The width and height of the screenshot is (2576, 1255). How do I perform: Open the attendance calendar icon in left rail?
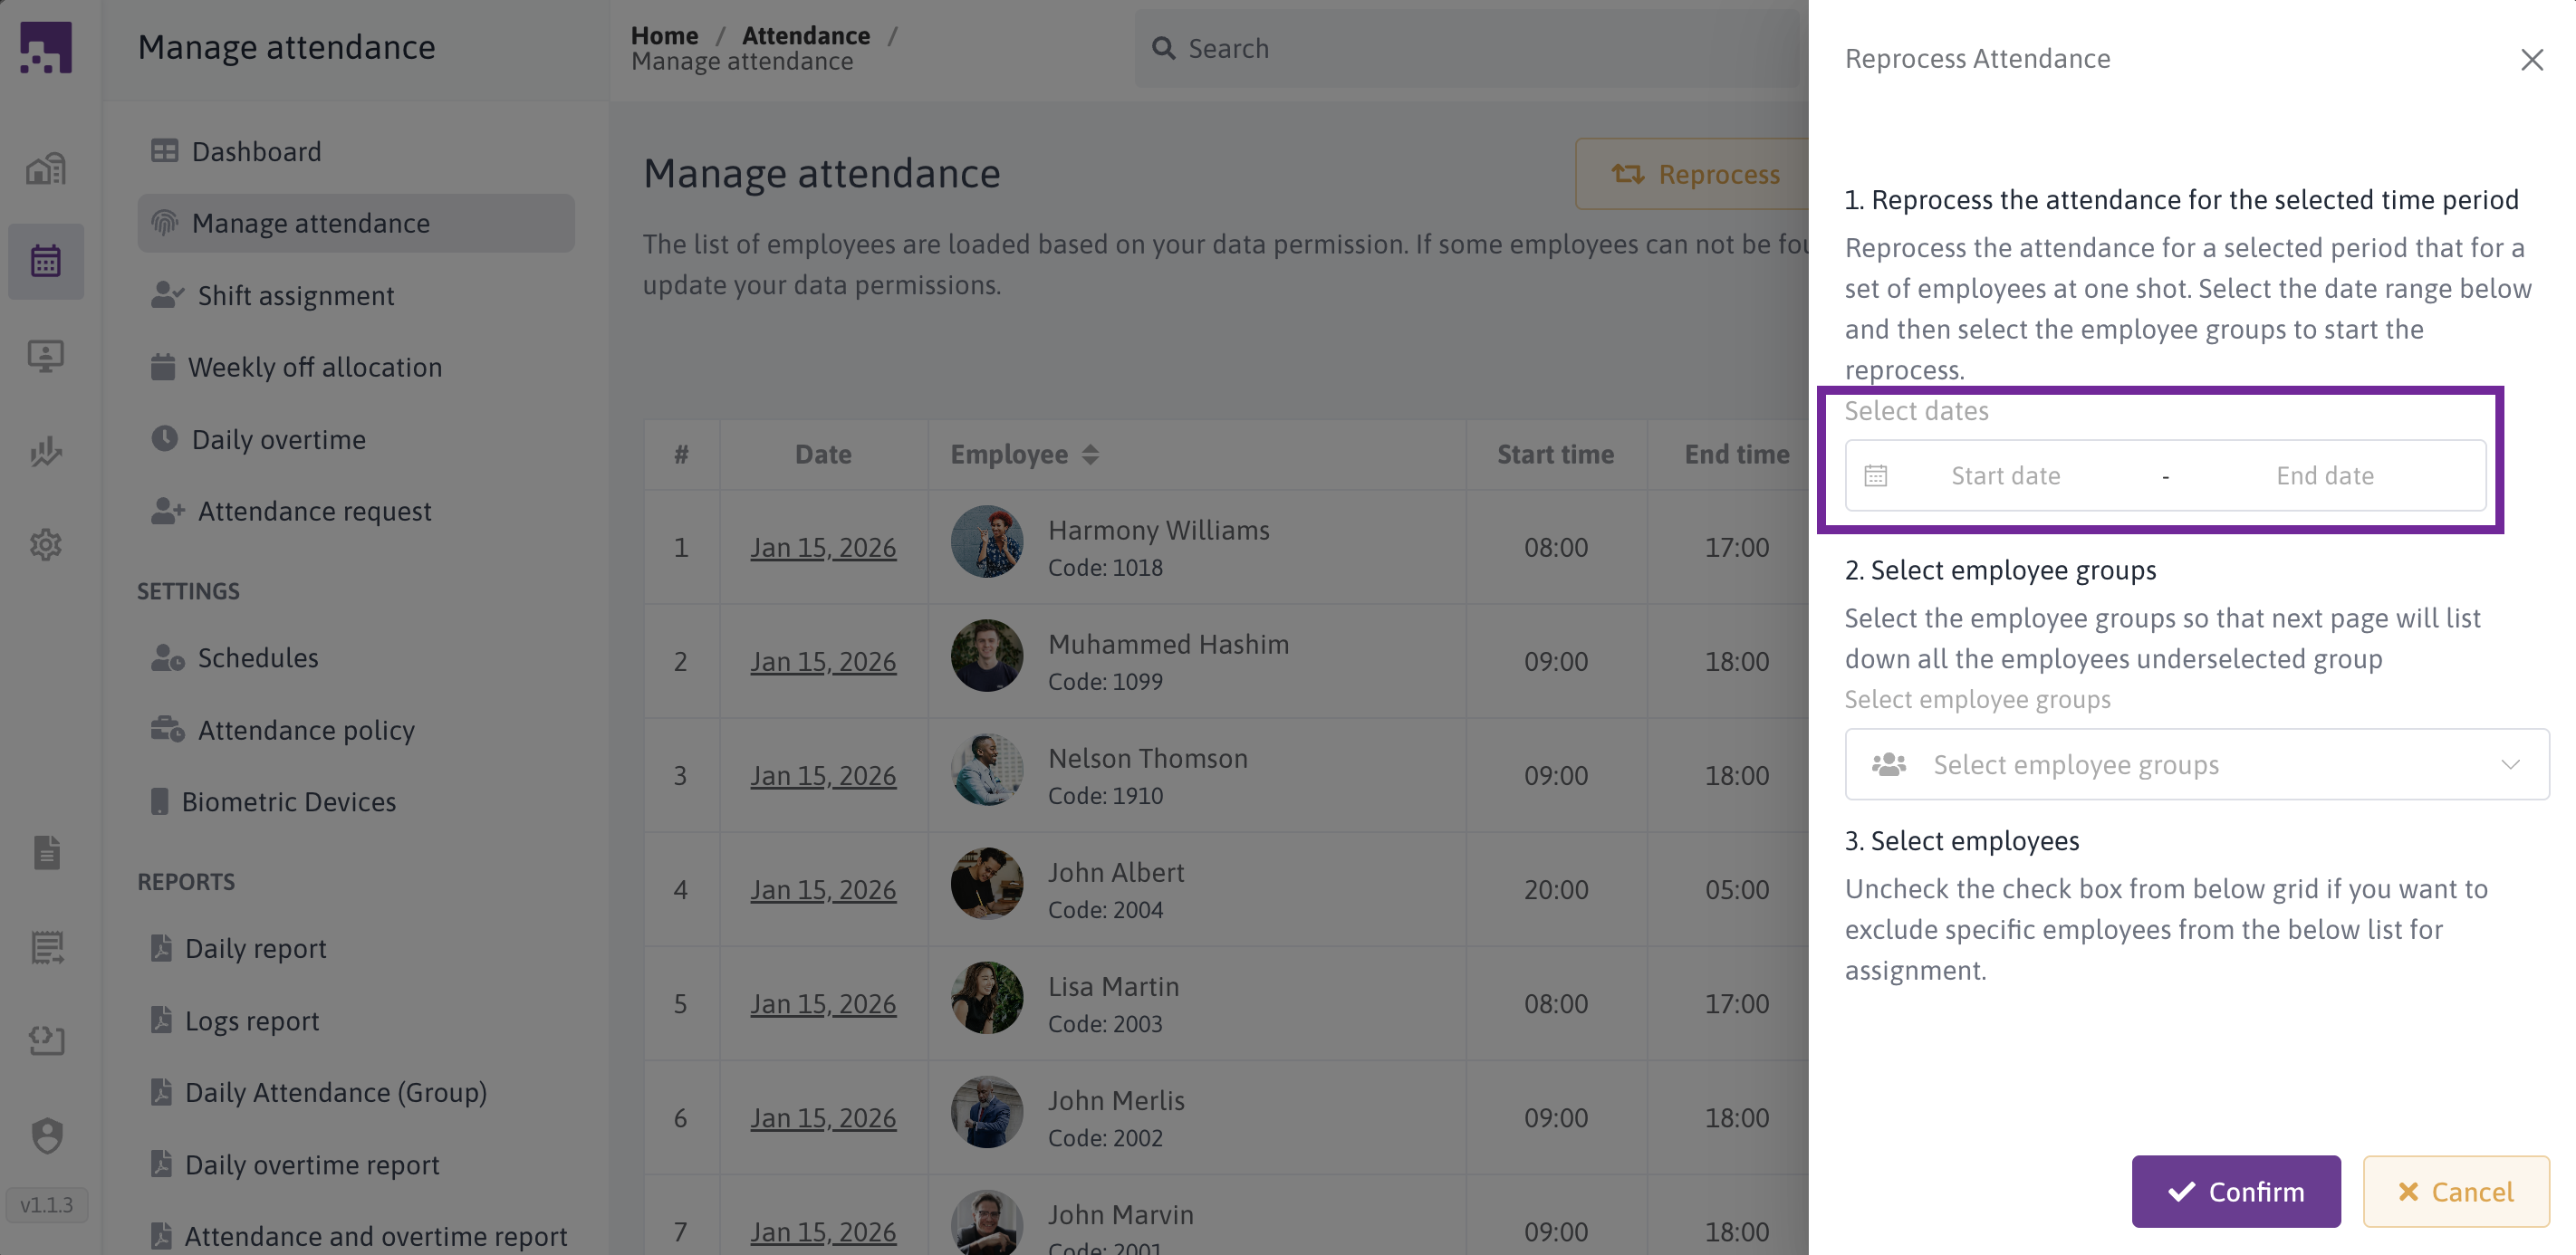(x=46, y=261)
